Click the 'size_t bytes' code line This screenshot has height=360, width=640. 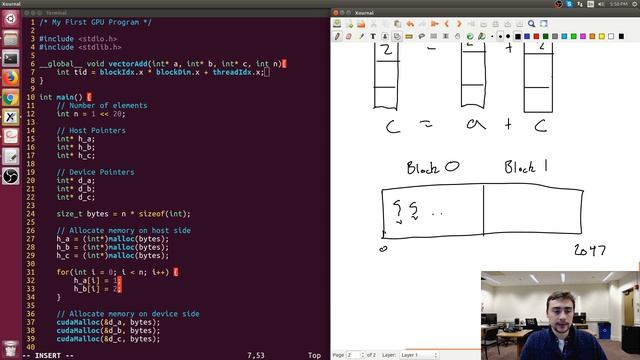123,214
